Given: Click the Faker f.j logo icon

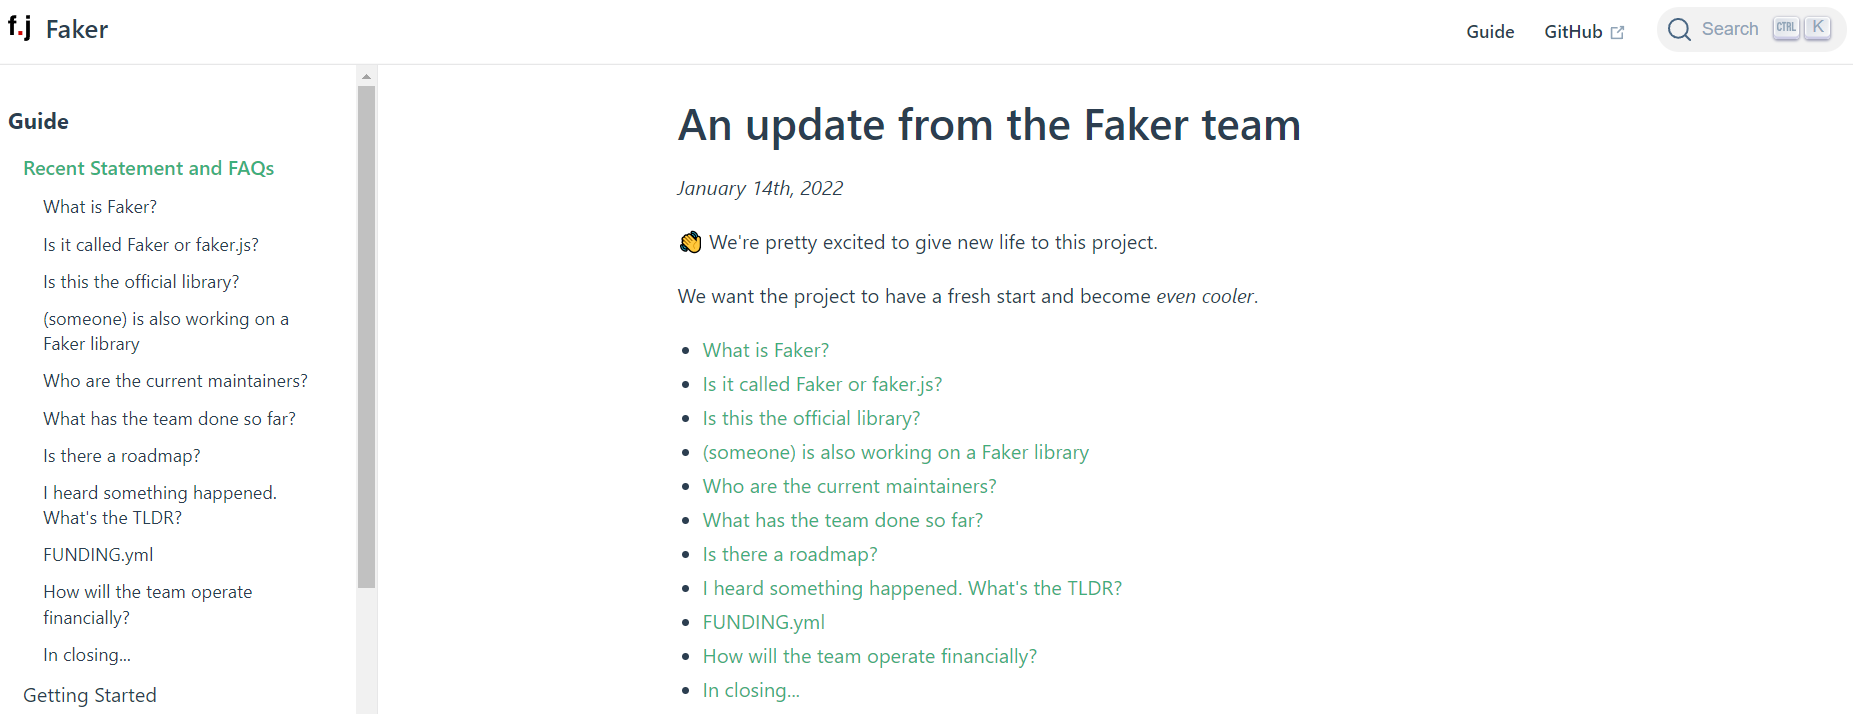Looking at the screenshot, I should [x=19, y=27].
